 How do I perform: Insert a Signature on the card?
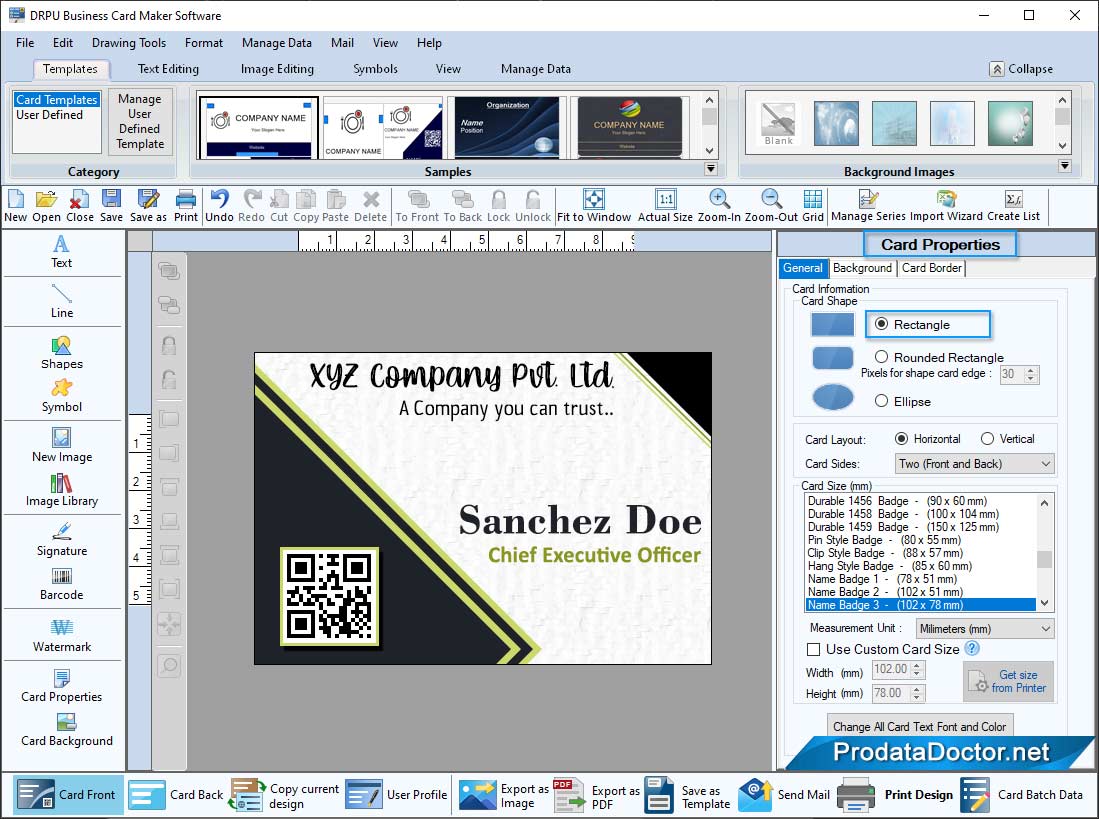pos(62,539)
